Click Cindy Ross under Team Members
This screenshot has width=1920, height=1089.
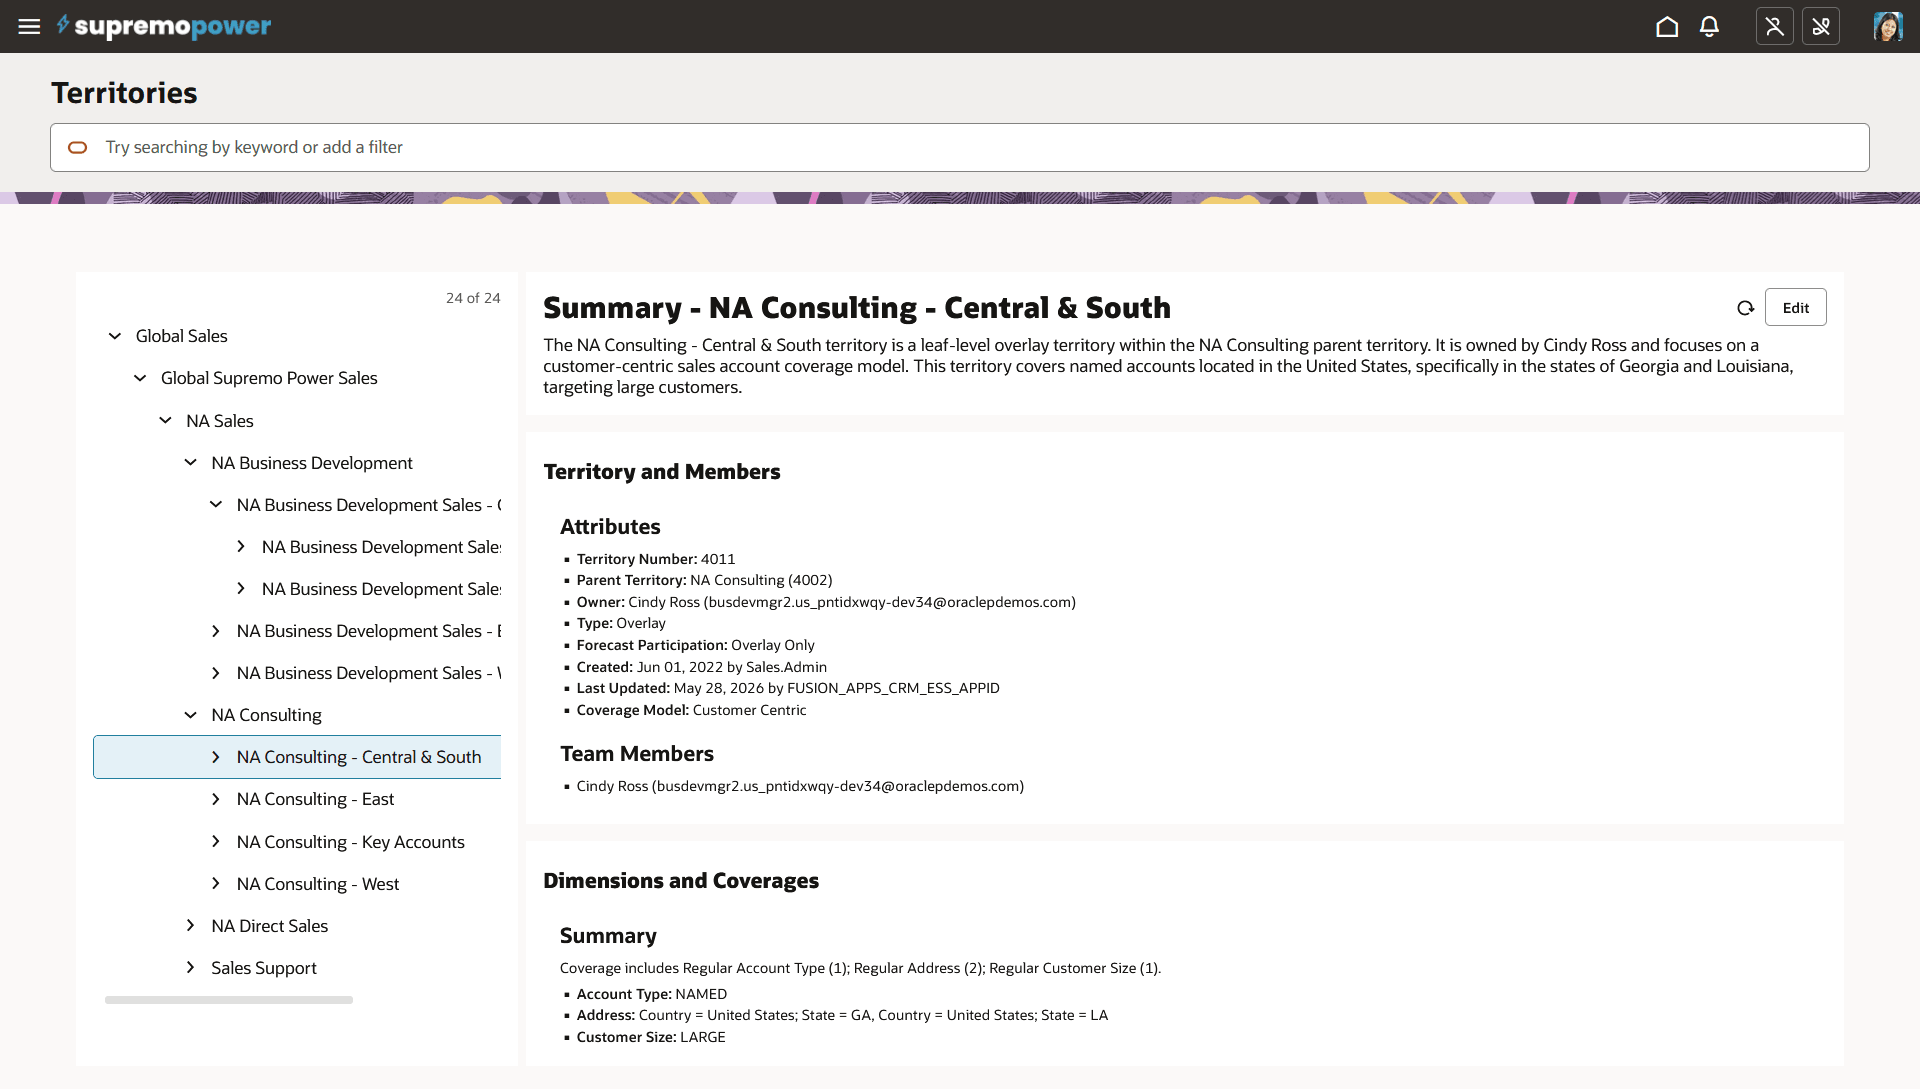click(x=800, y=786)
